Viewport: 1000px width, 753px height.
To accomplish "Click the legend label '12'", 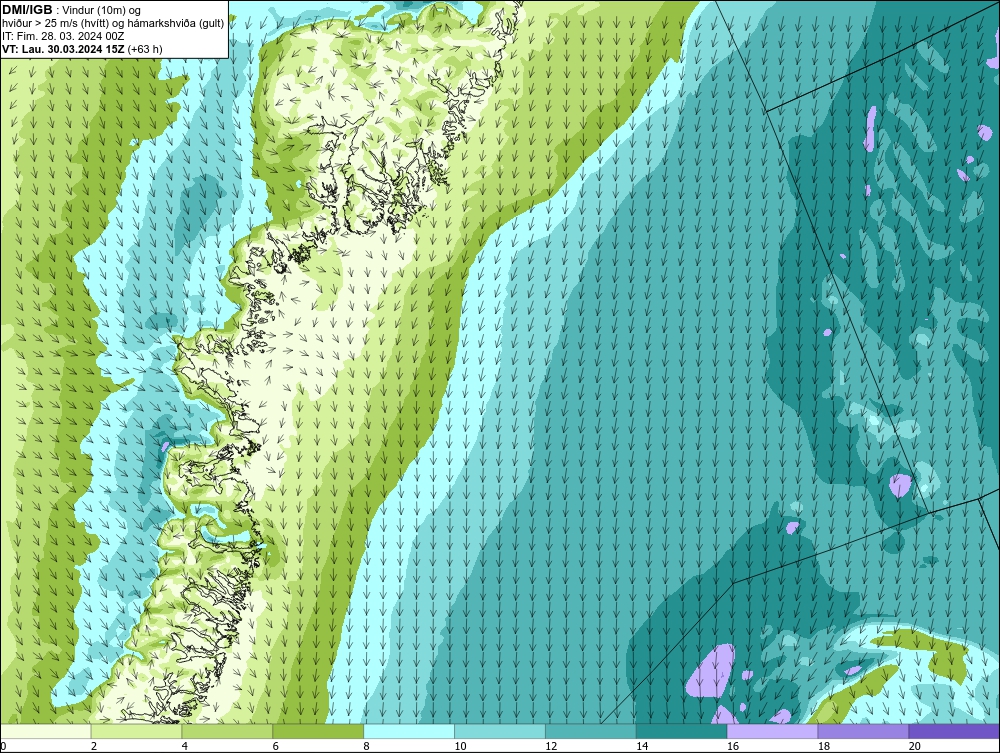I will 551,746.
